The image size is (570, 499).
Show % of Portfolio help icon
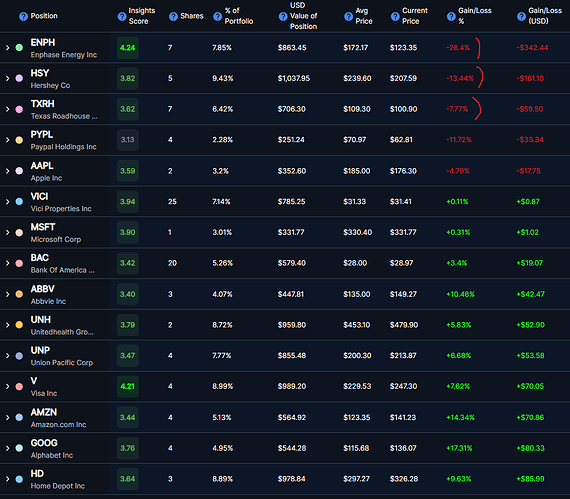tap(217, 16)
